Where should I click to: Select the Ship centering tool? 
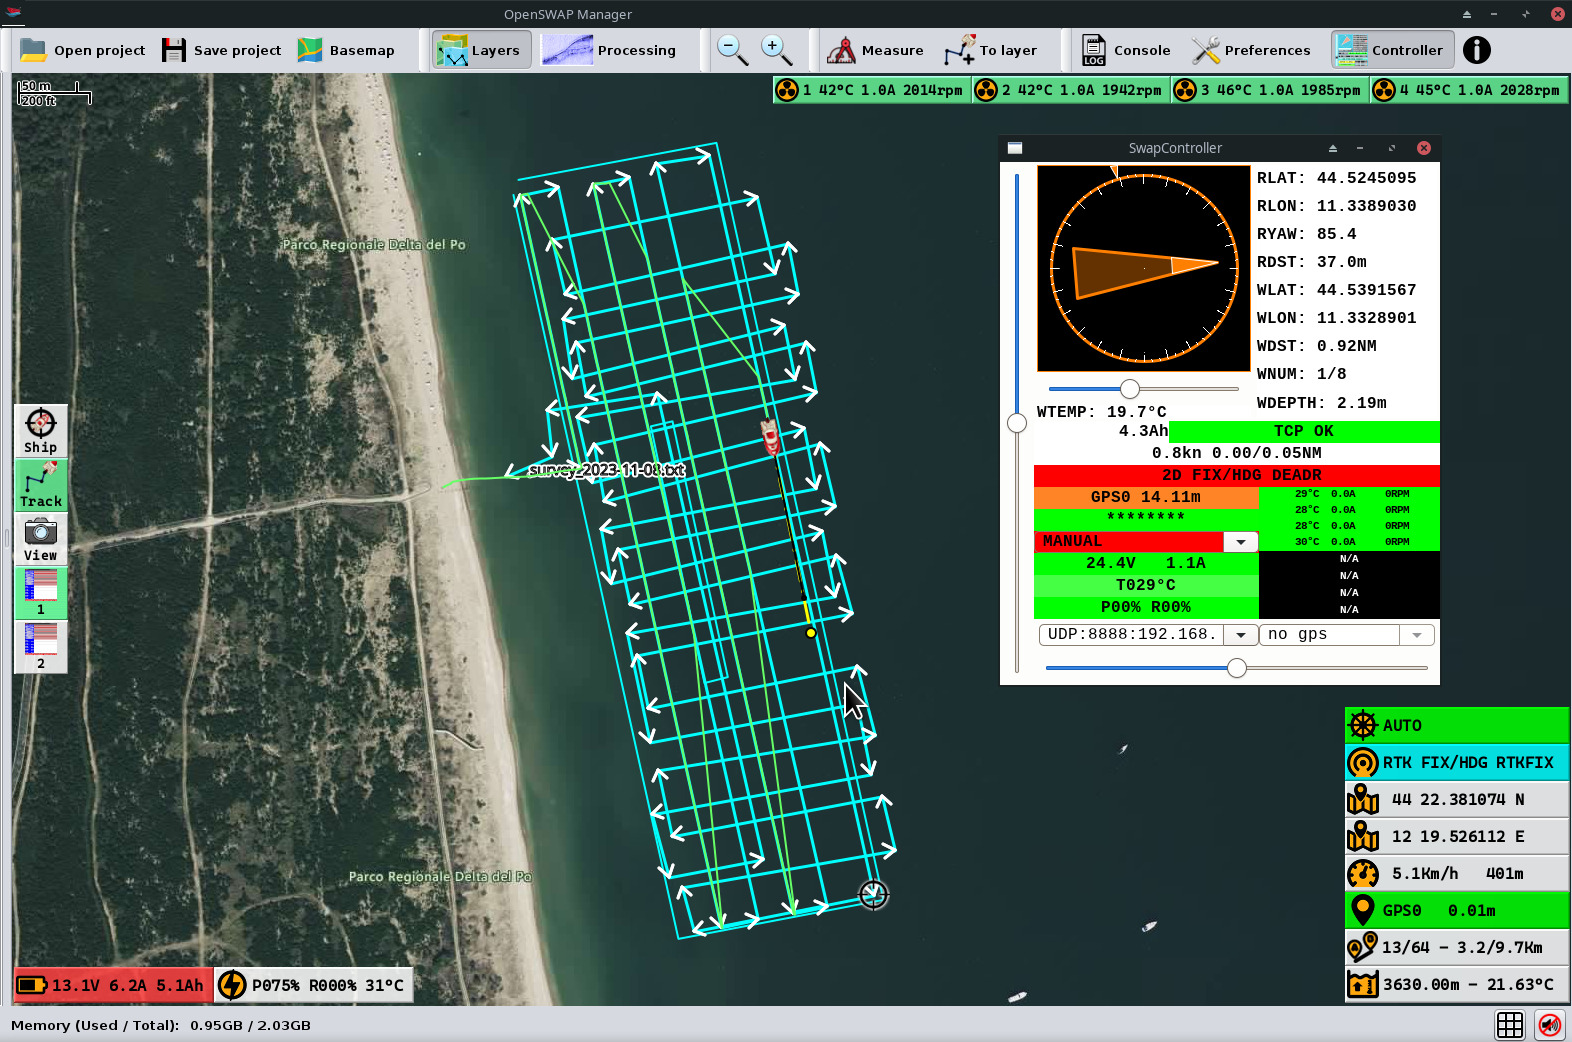(41, 431)
